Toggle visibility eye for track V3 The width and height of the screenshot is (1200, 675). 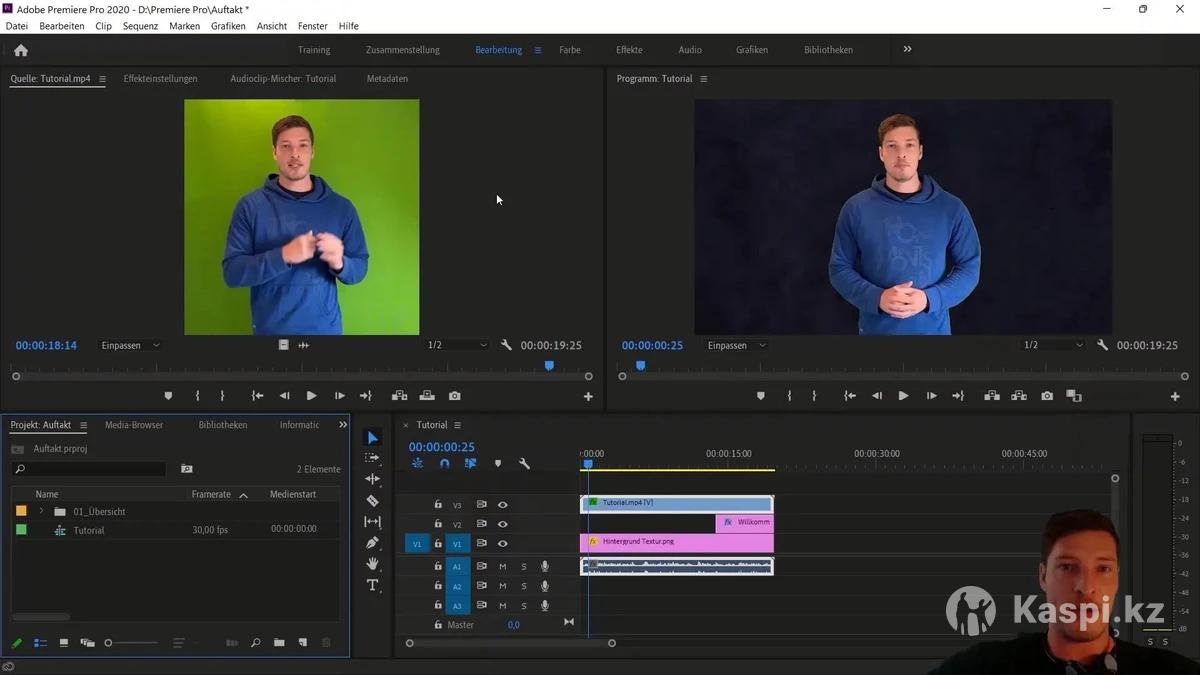pyautogui.click(x=502, y=505)
